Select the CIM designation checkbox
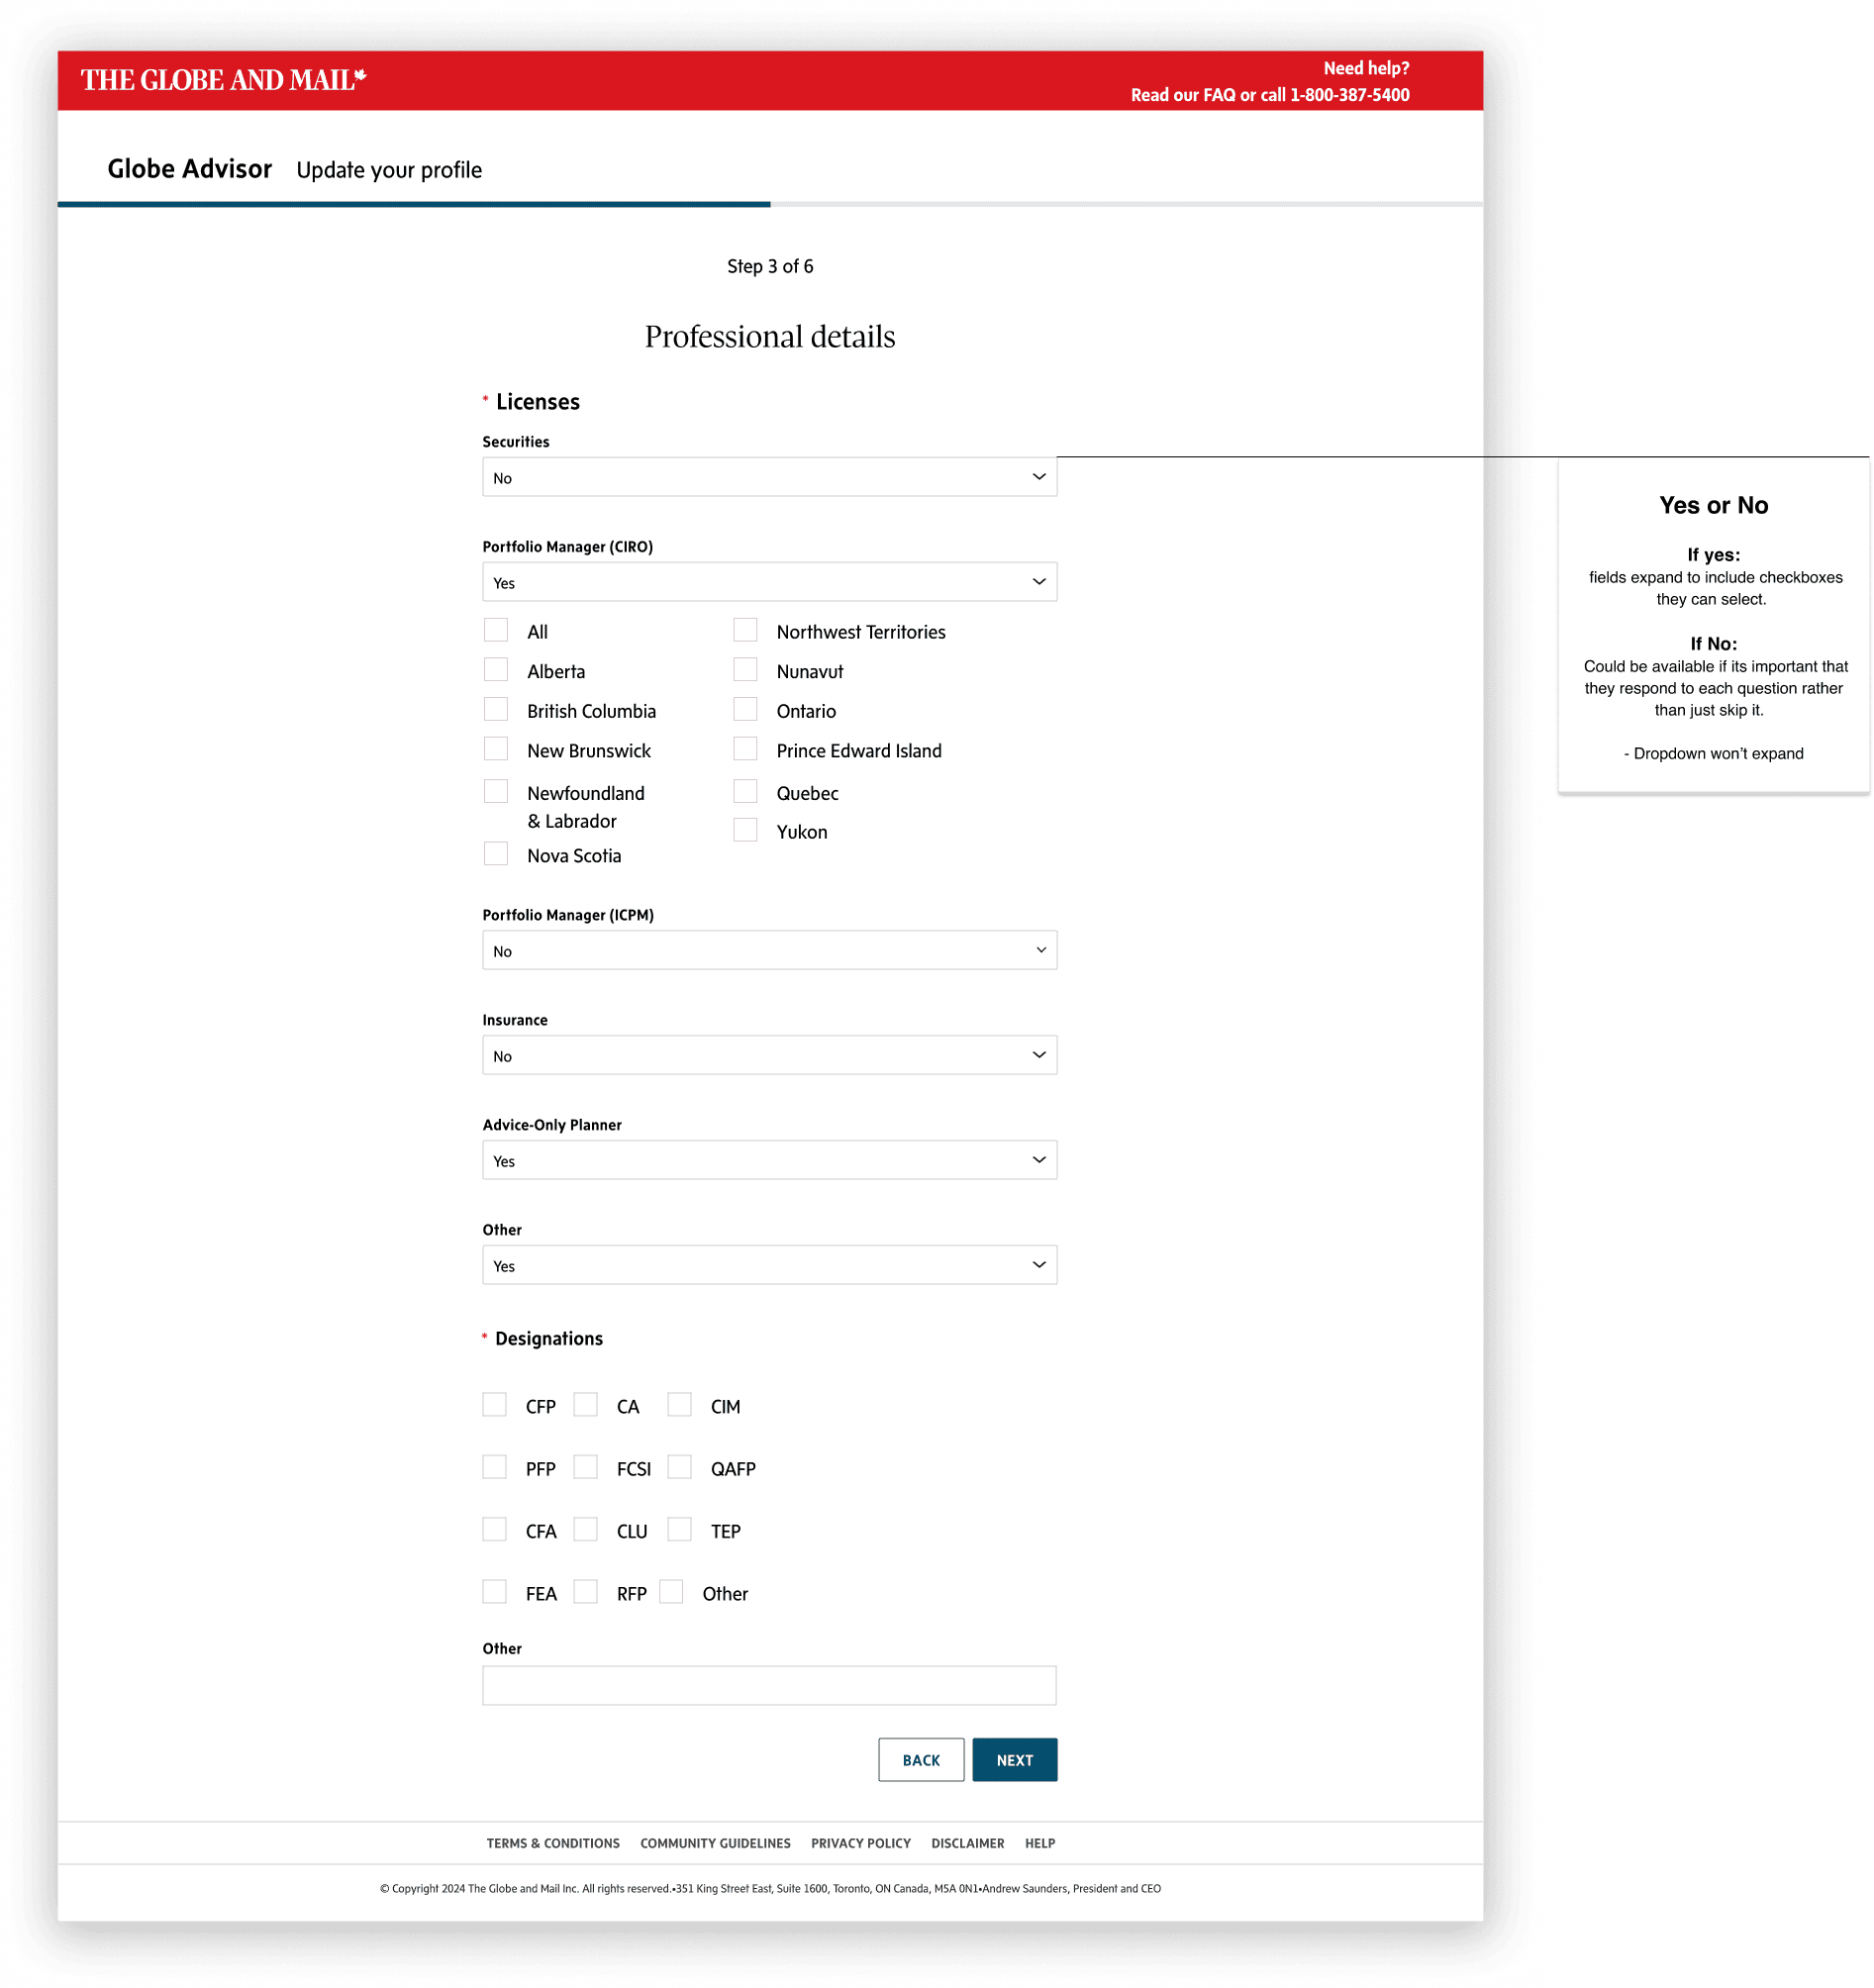 click(679, 1405)
